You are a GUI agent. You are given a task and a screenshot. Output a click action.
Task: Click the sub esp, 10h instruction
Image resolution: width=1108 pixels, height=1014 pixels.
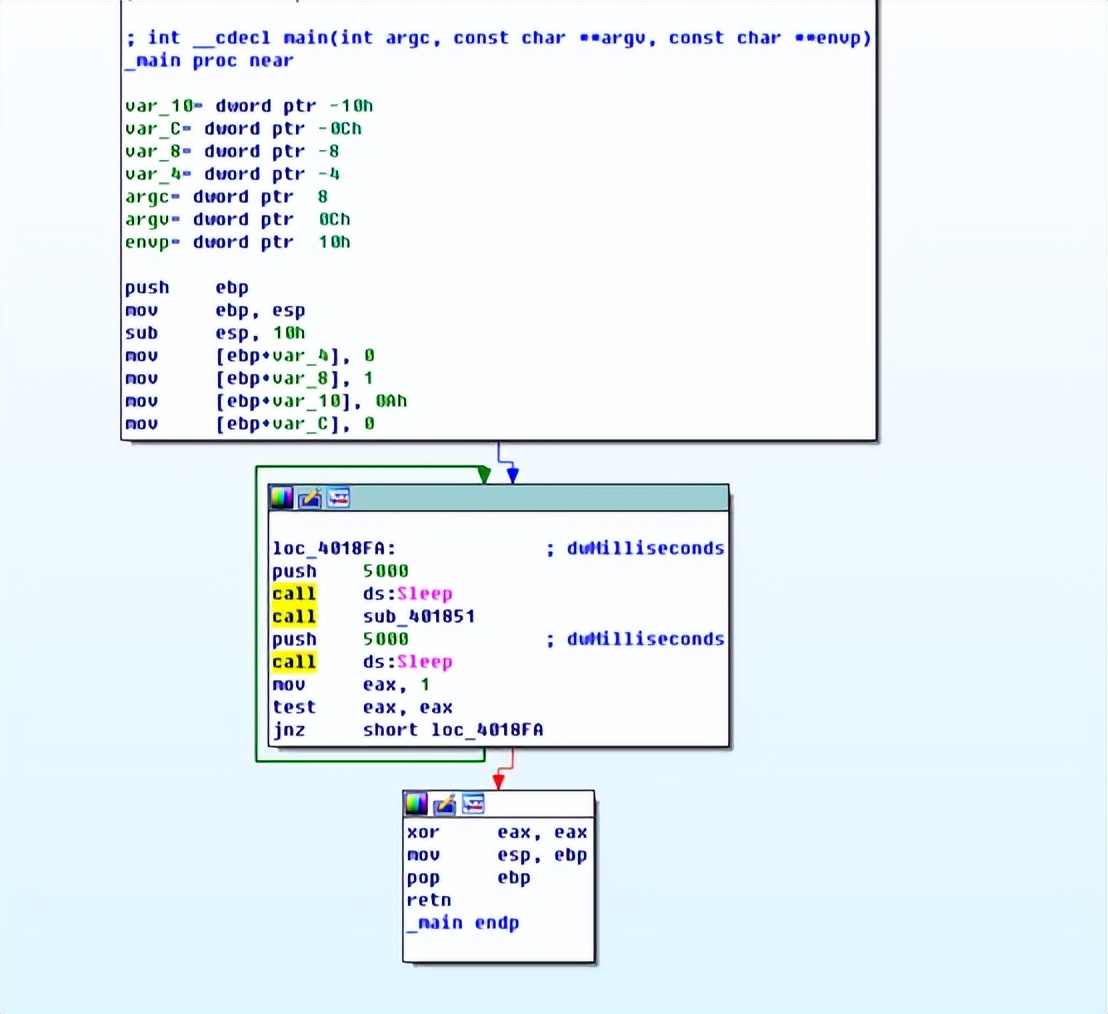[x=215, y=333]
